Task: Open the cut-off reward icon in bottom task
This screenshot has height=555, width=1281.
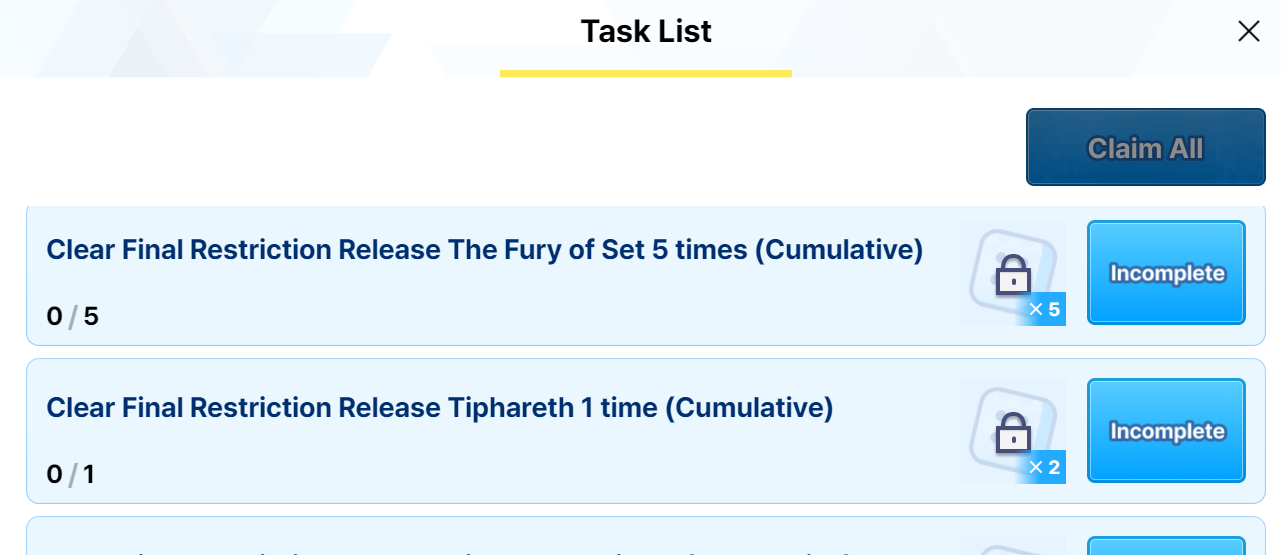Action: (1013, 546)
